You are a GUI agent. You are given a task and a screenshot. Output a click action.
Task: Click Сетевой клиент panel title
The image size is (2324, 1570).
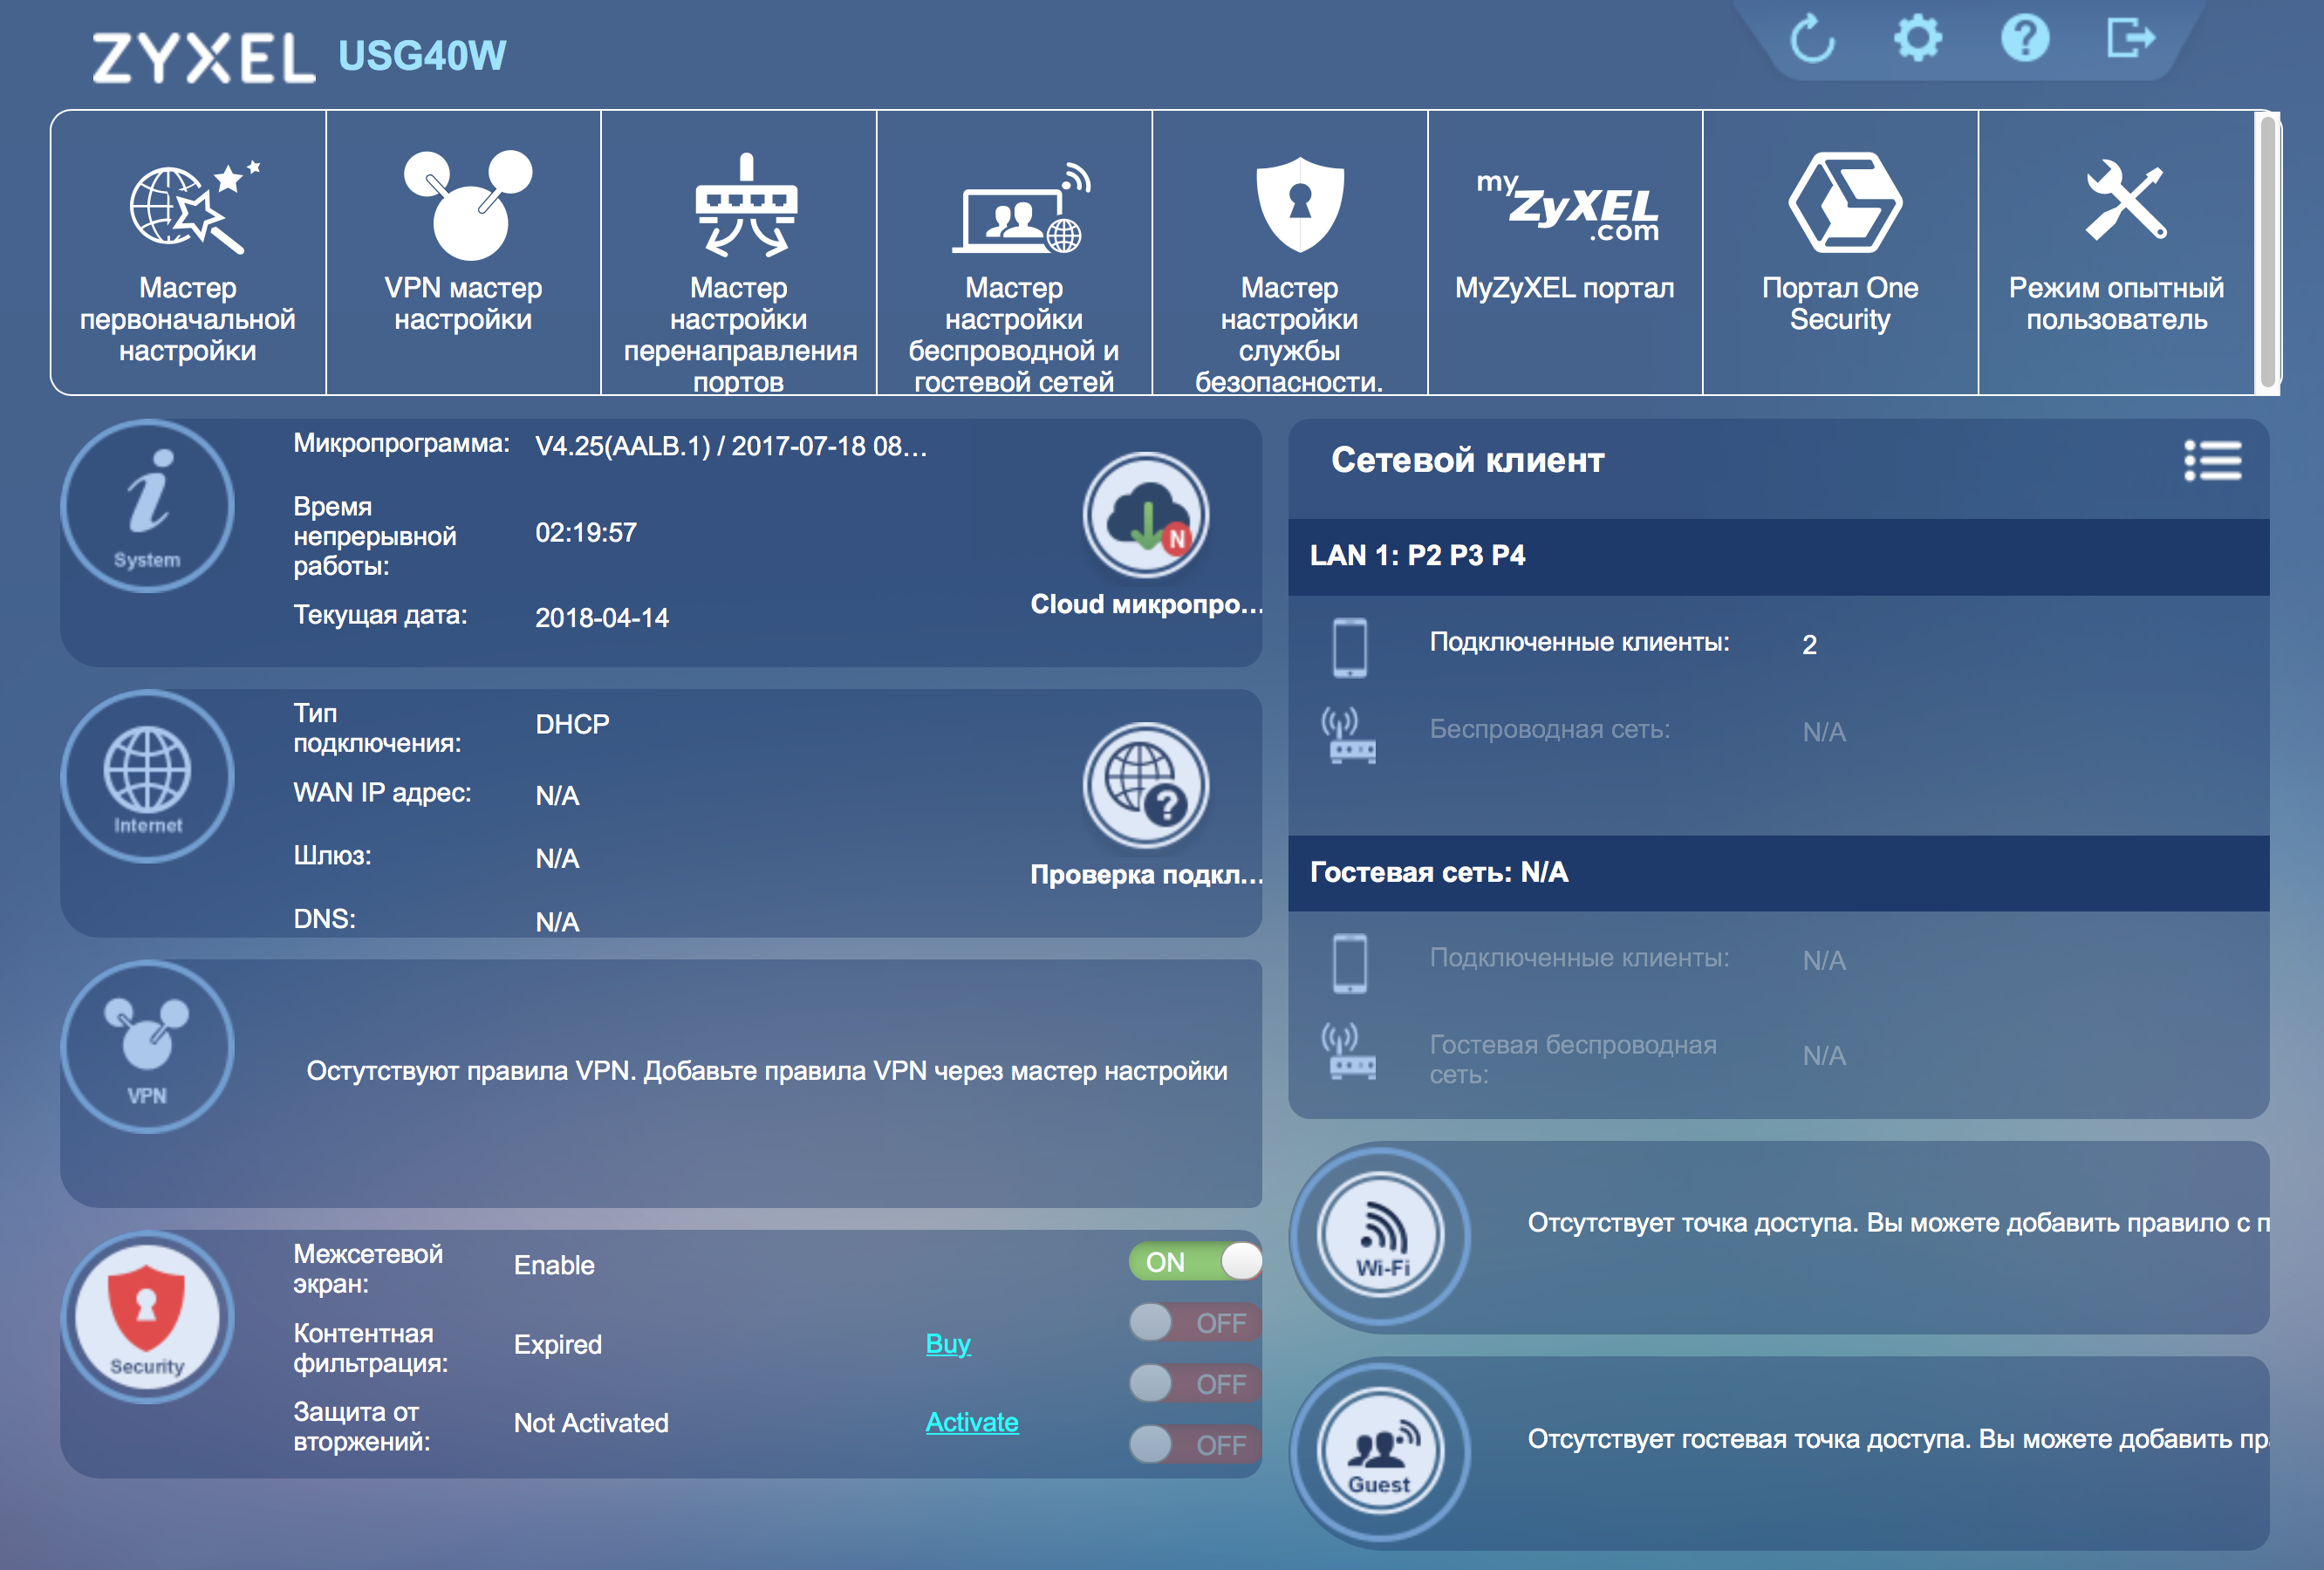1468,460
